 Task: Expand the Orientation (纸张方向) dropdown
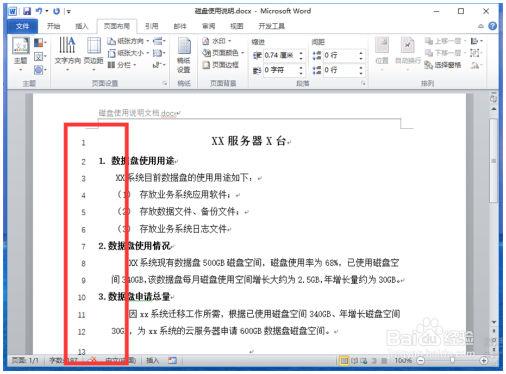pos(128,41)
